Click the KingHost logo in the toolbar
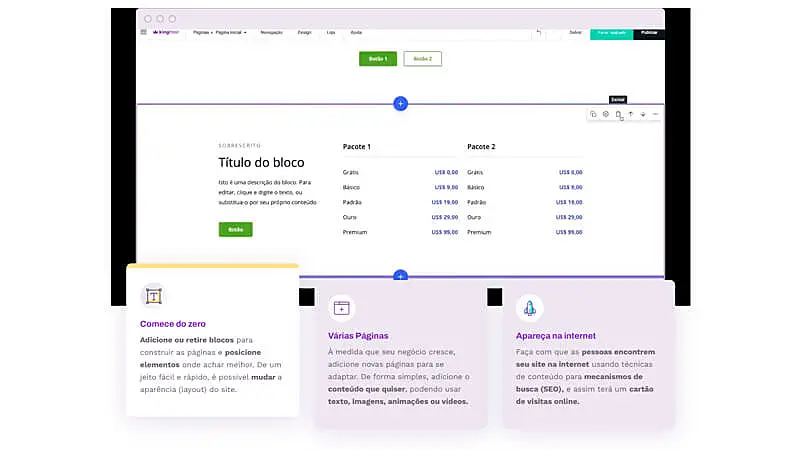Screen dimensions: 800x450 point(166,32)
